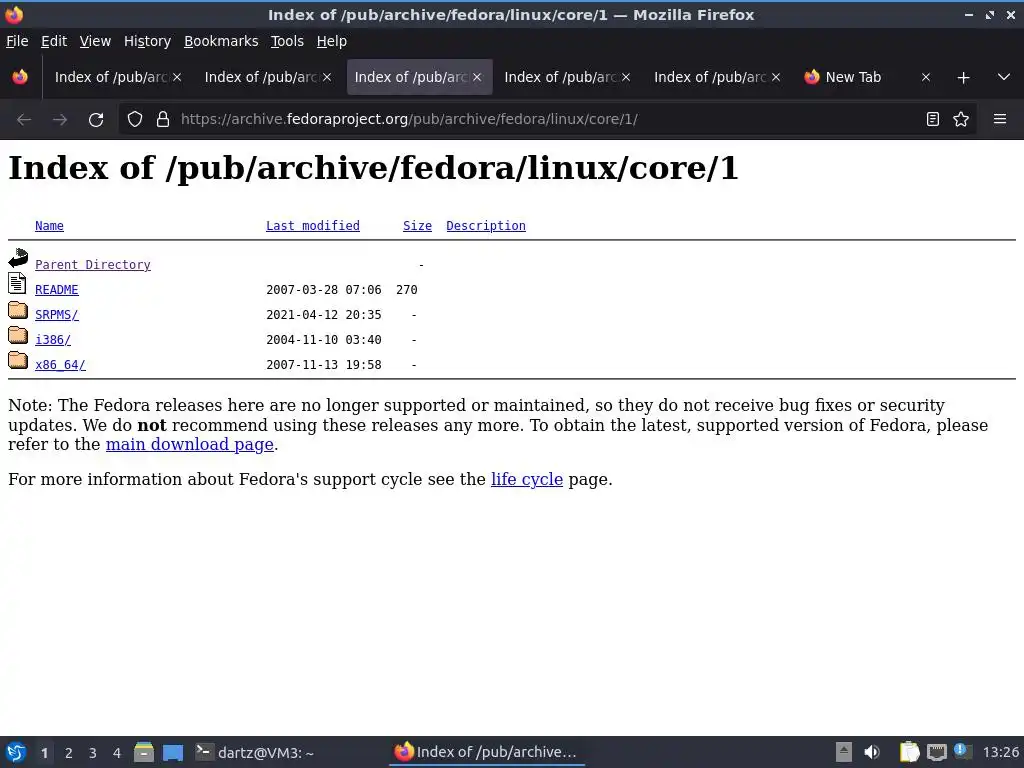The height and width of the screenshot is (768, 1024).
Task: Open the volume speaker tray icon
Action: (x=872, y=752)
